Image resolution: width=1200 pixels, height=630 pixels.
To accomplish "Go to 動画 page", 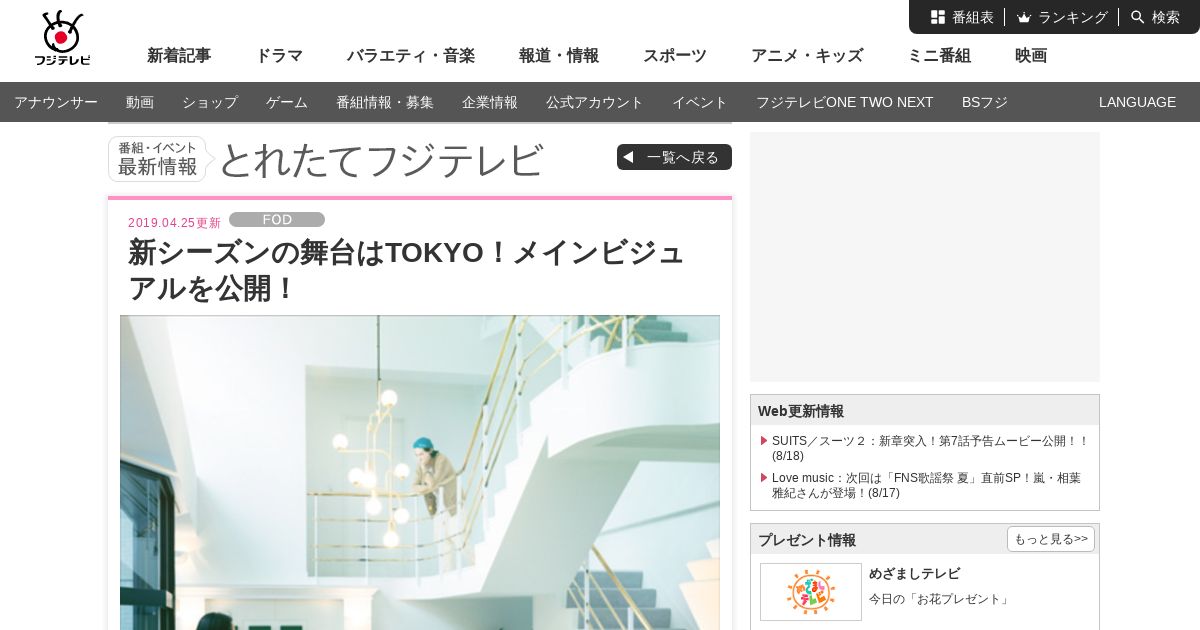I will (140, 102).
